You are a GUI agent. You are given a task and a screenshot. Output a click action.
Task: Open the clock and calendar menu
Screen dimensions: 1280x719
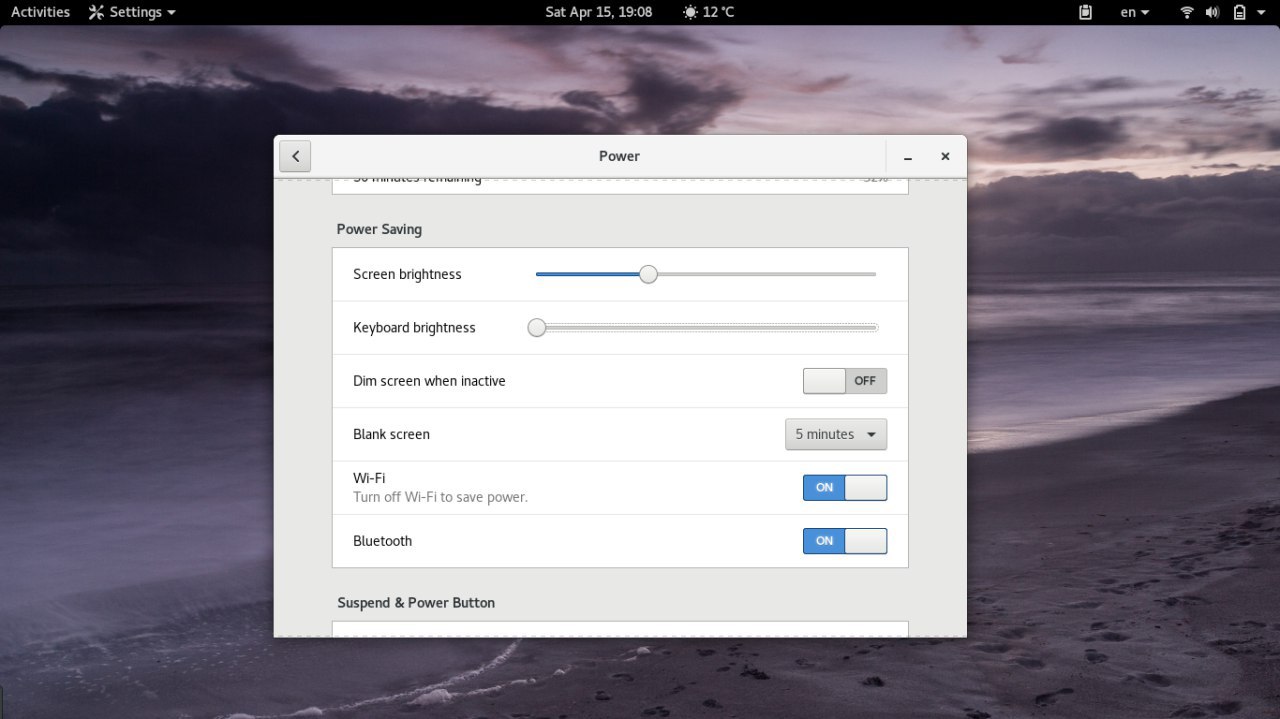(599, 12)
